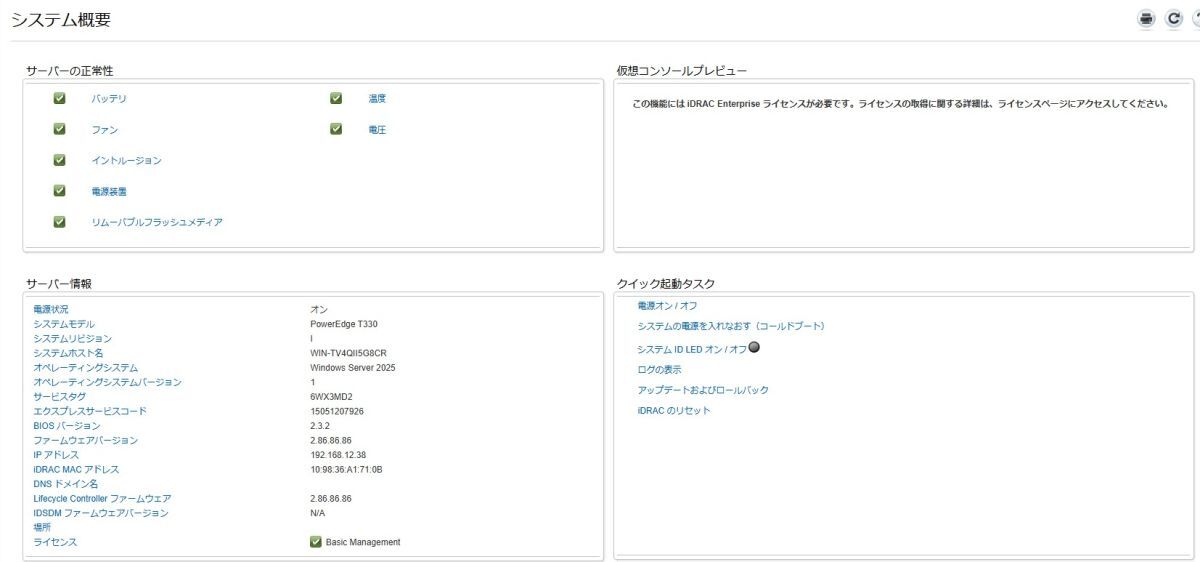Click the DNS ドメイン名 label
This screenshot has height=562, width=1200.
pos(65,484)
